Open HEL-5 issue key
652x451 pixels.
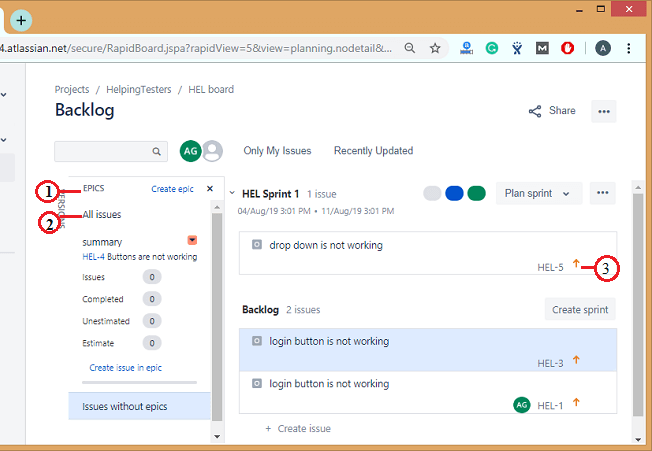(550, 268)
